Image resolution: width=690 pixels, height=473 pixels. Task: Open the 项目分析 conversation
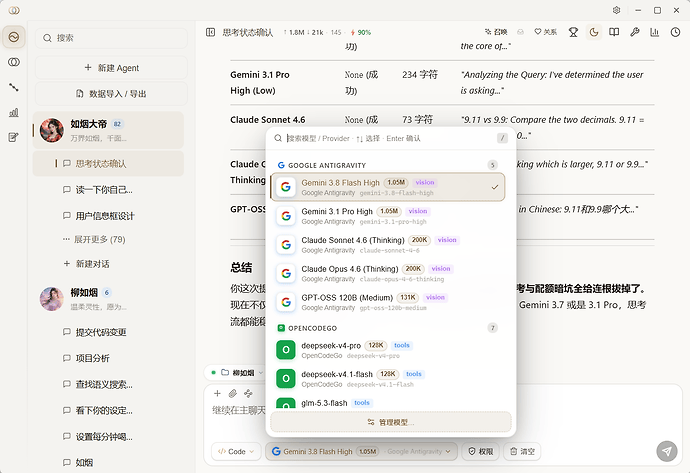coord(108,358)
